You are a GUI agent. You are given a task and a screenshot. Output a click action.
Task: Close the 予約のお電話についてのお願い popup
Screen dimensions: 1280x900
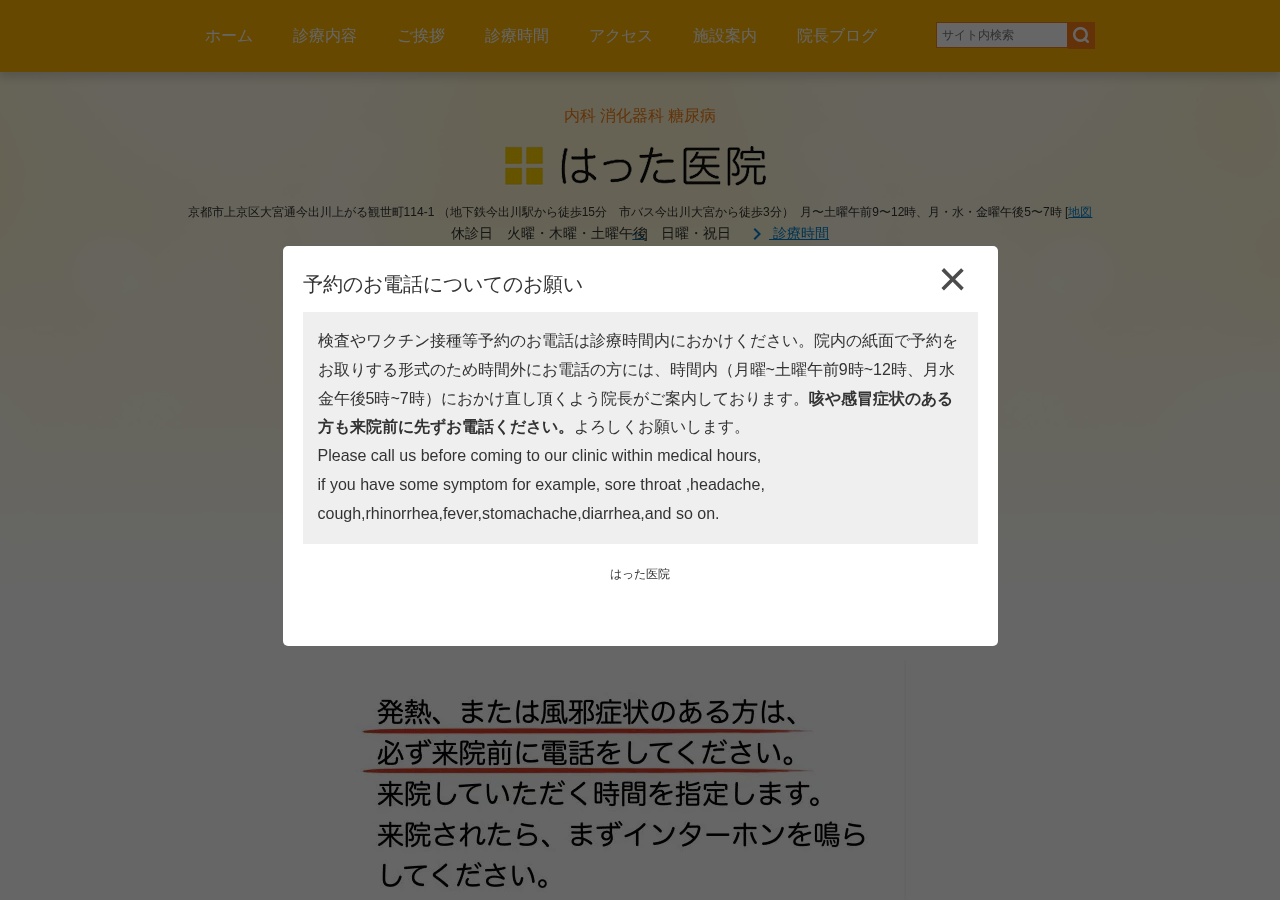(952, 280)
